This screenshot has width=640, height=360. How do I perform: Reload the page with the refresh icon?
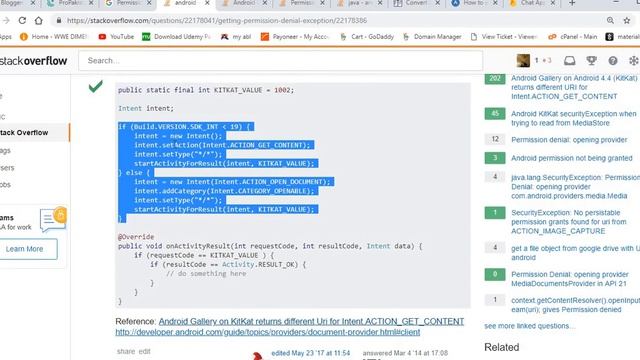[x=22, y=20]
